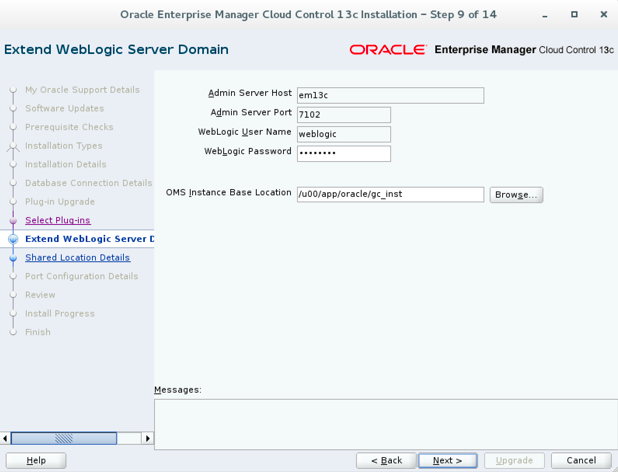
Task: Click the OMS Instance Base Location field
Action: pos(390,194)
